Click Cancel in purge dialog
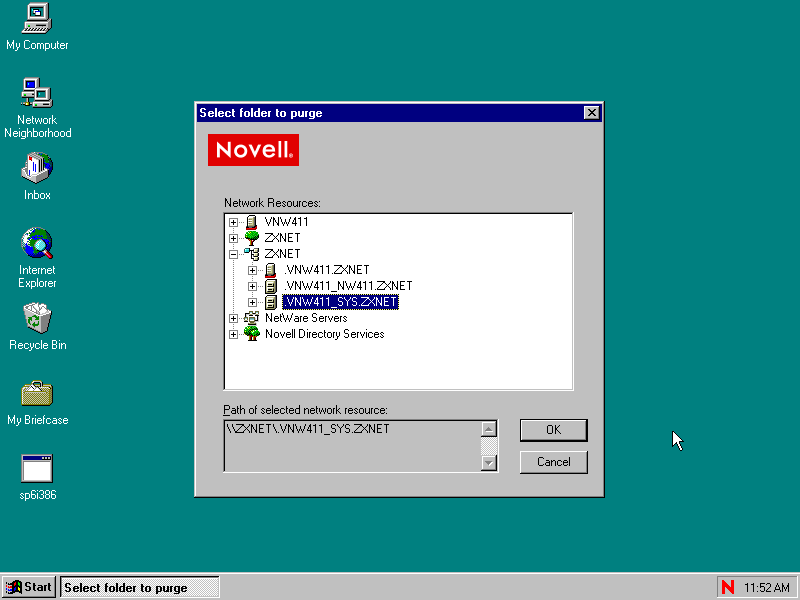The image size is (800, 600). [554, 462]
